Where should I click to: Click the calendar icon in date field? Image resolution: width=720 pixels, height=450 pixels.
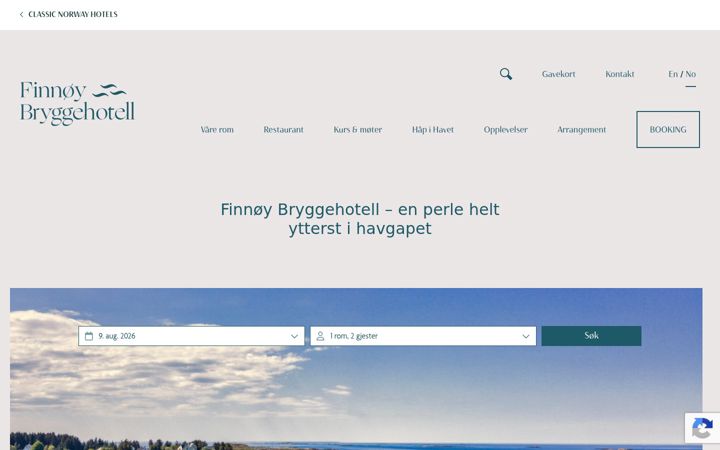pyautogui.click(x=89, y=336)
